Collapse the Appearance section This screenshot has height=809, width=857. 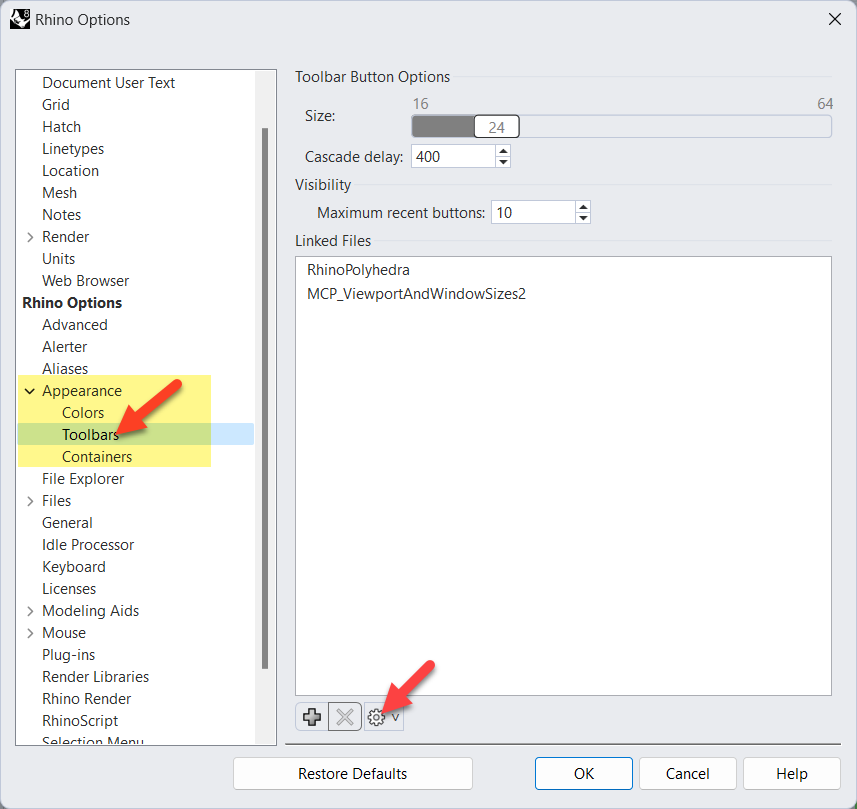pos(30,391)
